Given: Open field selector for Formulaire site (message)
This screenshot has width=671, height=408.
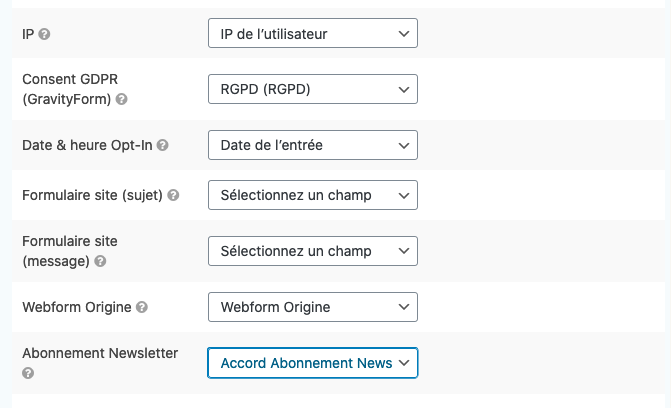Looking at the screenshot, I should 313,251.
